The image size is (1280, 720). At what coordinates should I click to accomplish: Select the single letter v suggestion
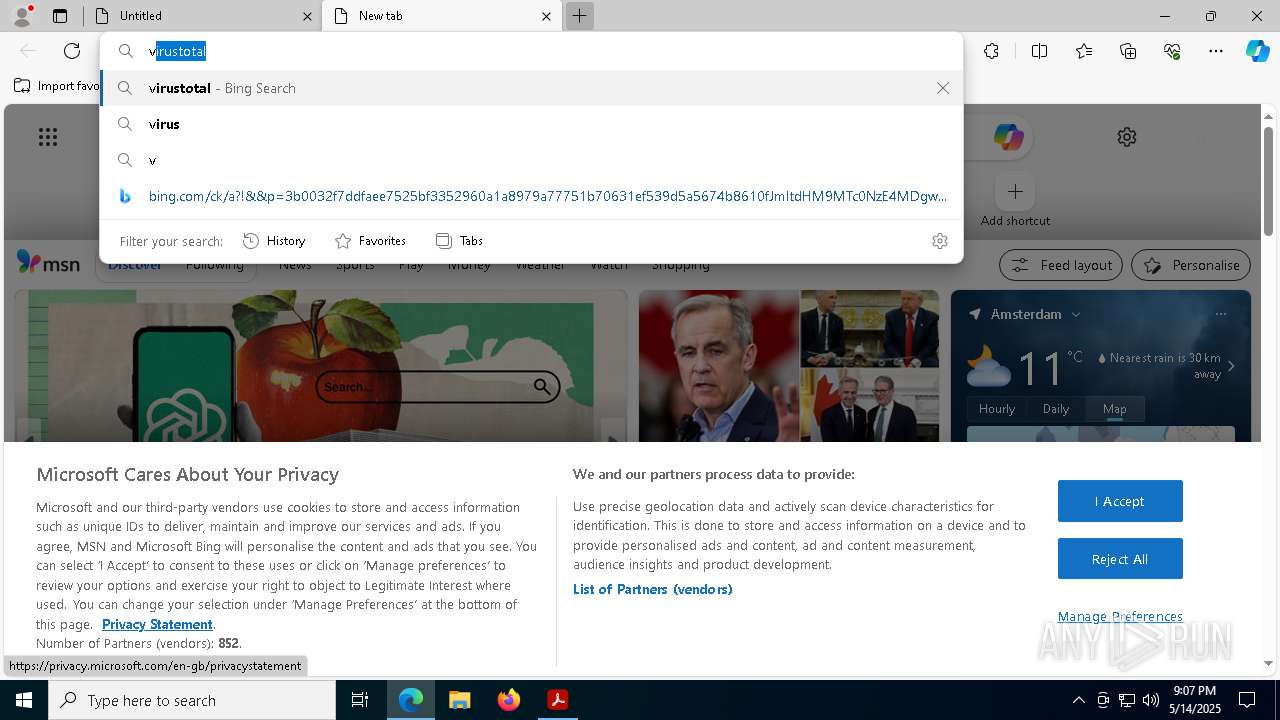531,160
